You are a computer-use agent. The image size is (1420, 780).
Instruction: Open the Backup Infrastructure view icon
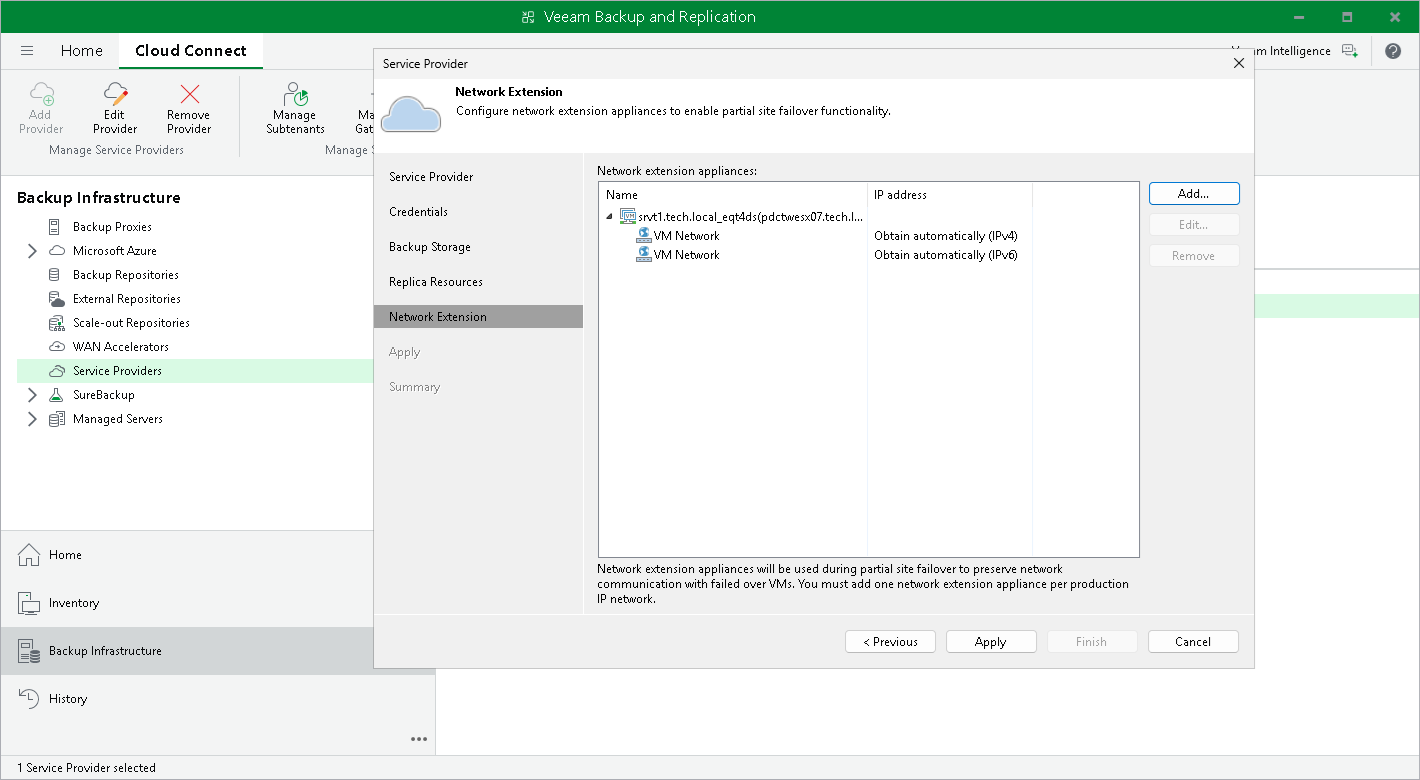[x=29, y=651]
